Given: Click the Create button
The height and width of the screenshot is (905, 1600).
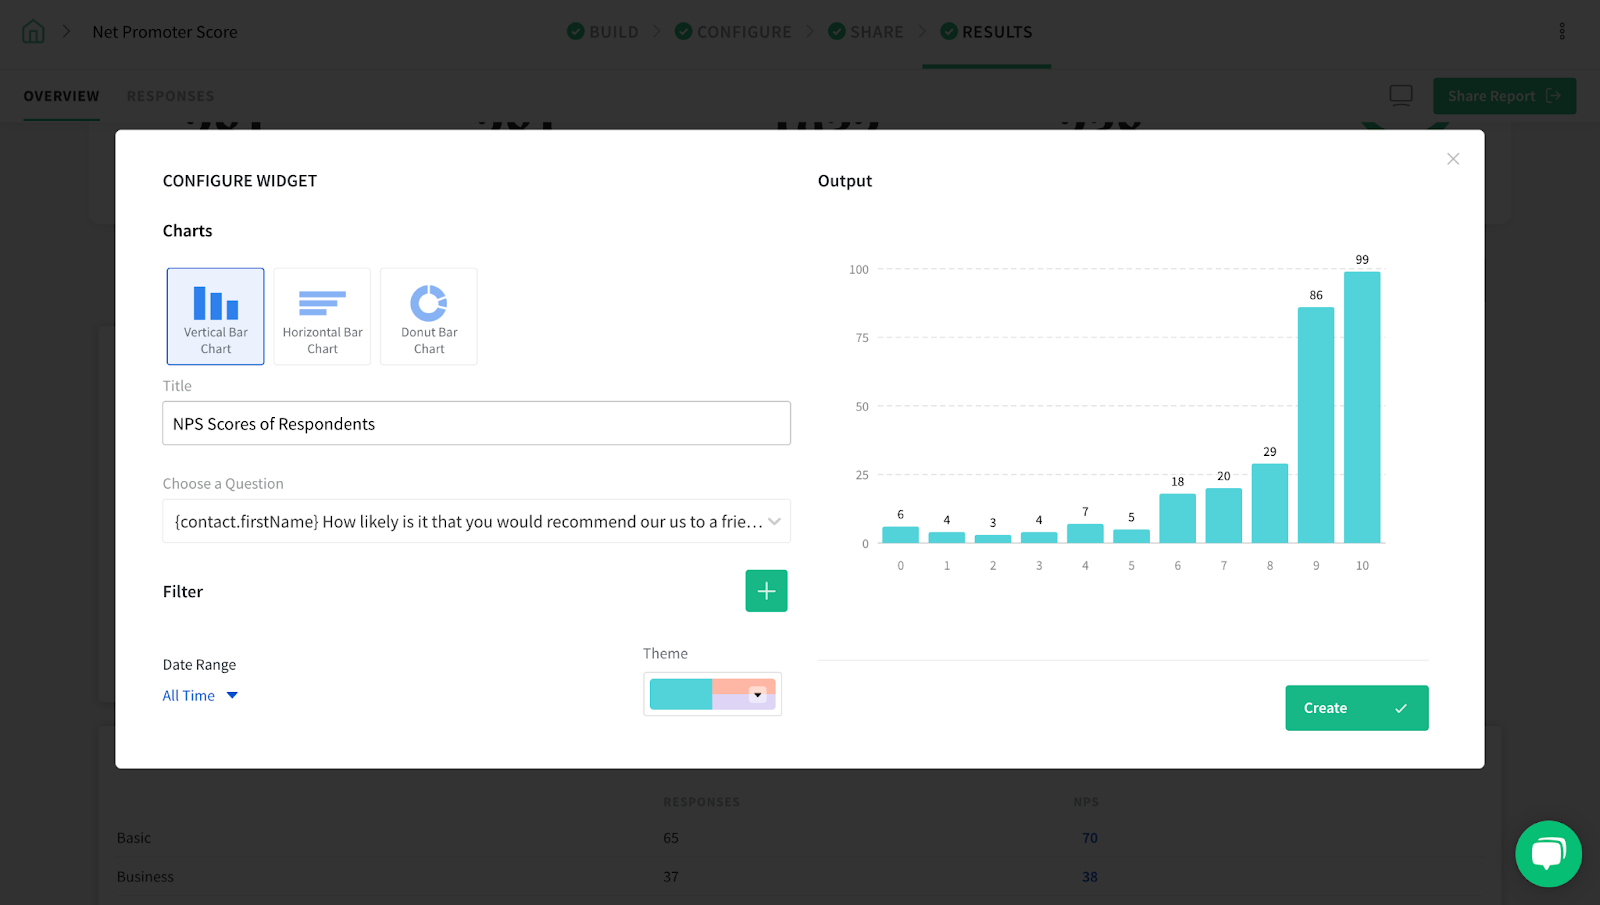Looking at the screenshot, I should pos(1356,708).
